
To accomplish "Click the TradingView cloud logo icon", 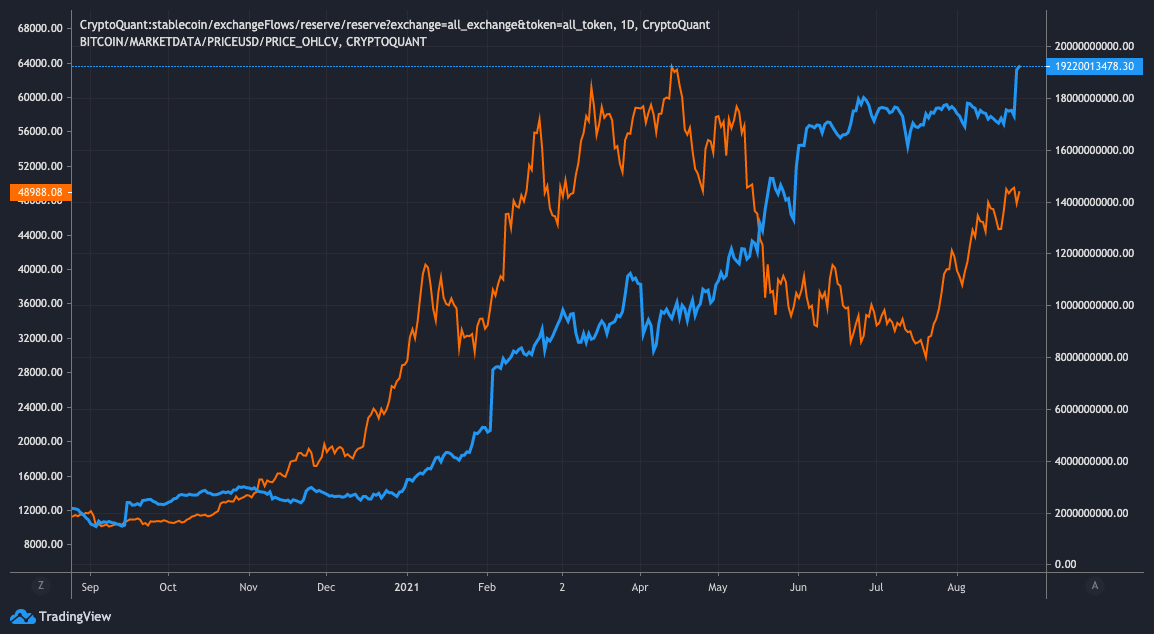I will [22, 617].
